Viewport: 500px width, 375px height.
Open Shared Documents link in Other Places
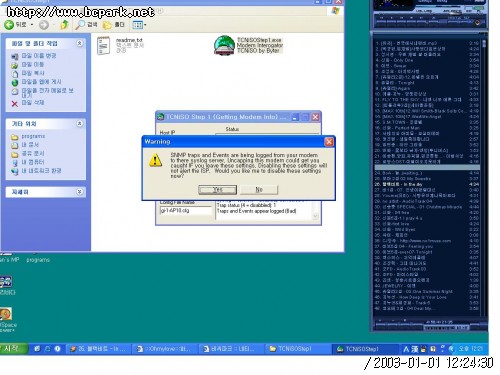click(x=33, y=154)
